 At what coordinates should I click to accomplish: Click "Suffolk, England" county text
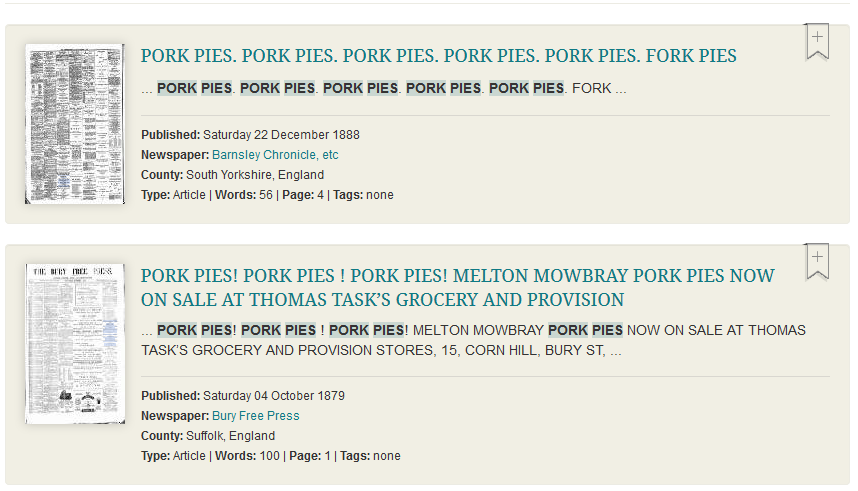click(230, 436)
